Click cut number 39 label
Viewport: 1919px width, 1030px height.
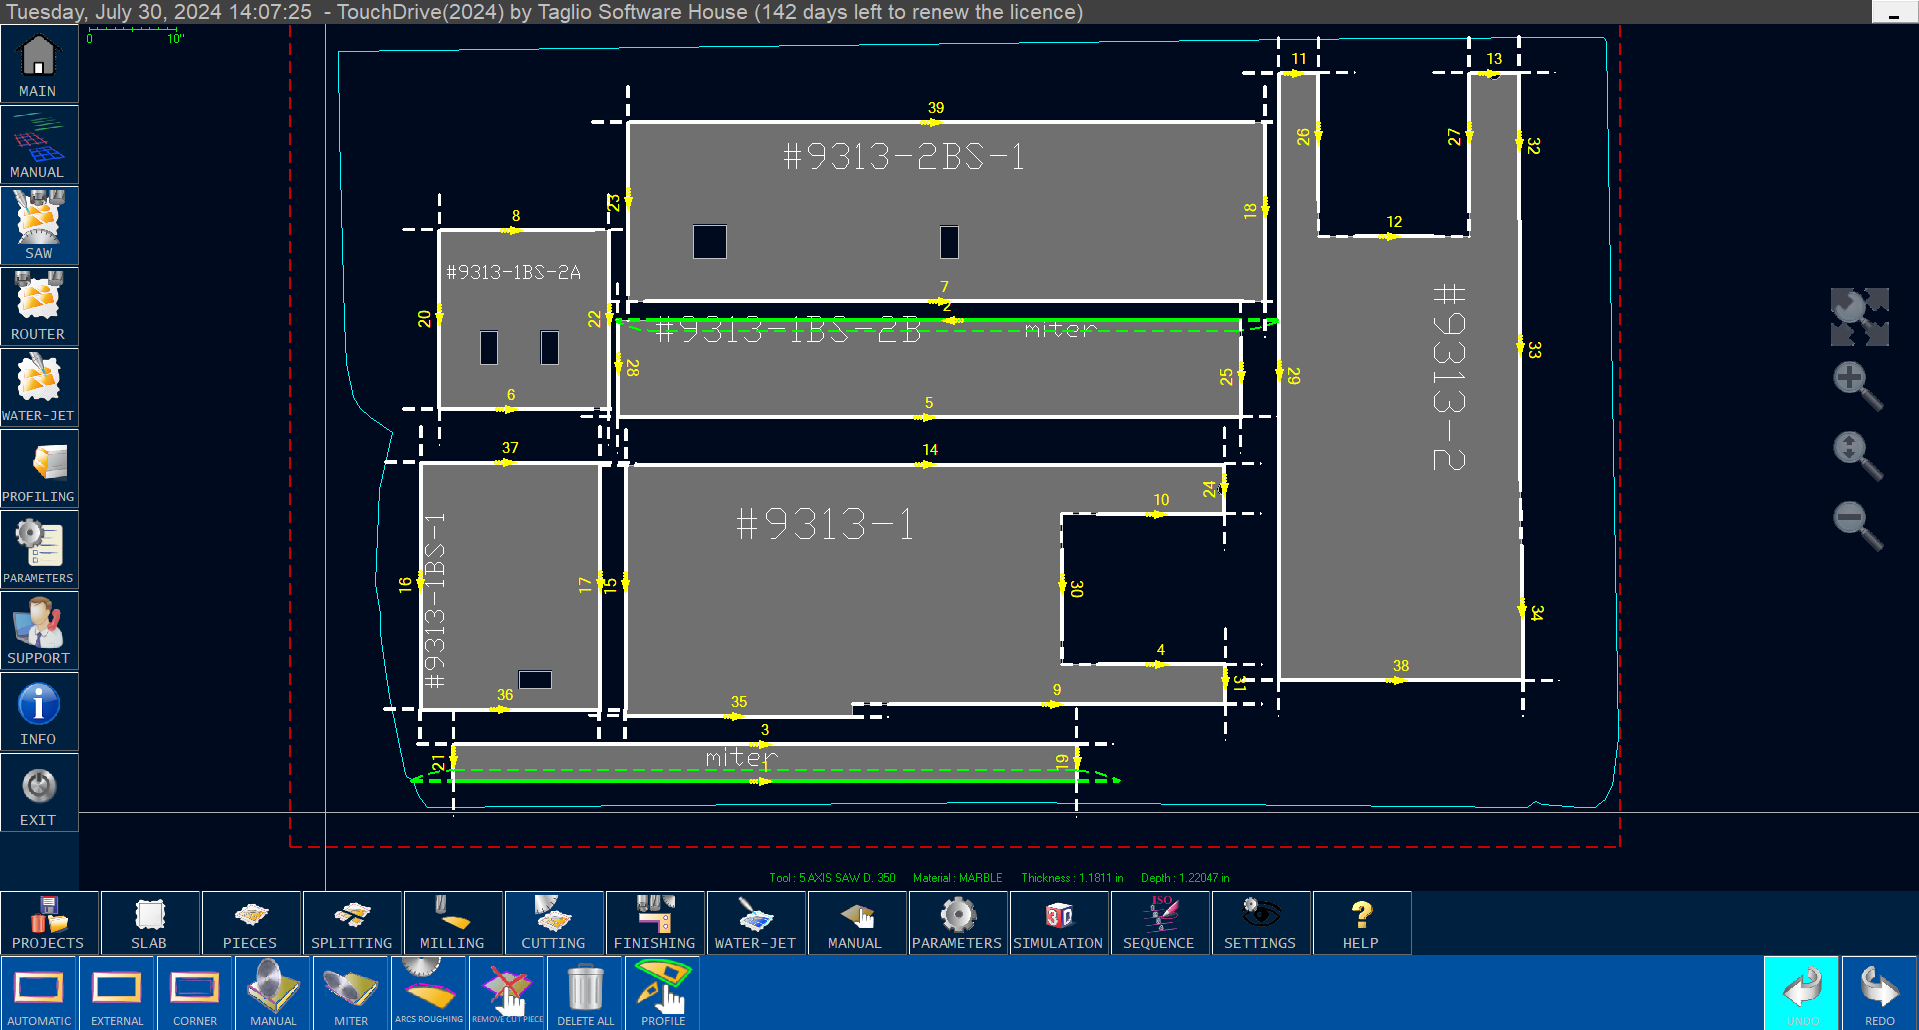pos(936,108)
